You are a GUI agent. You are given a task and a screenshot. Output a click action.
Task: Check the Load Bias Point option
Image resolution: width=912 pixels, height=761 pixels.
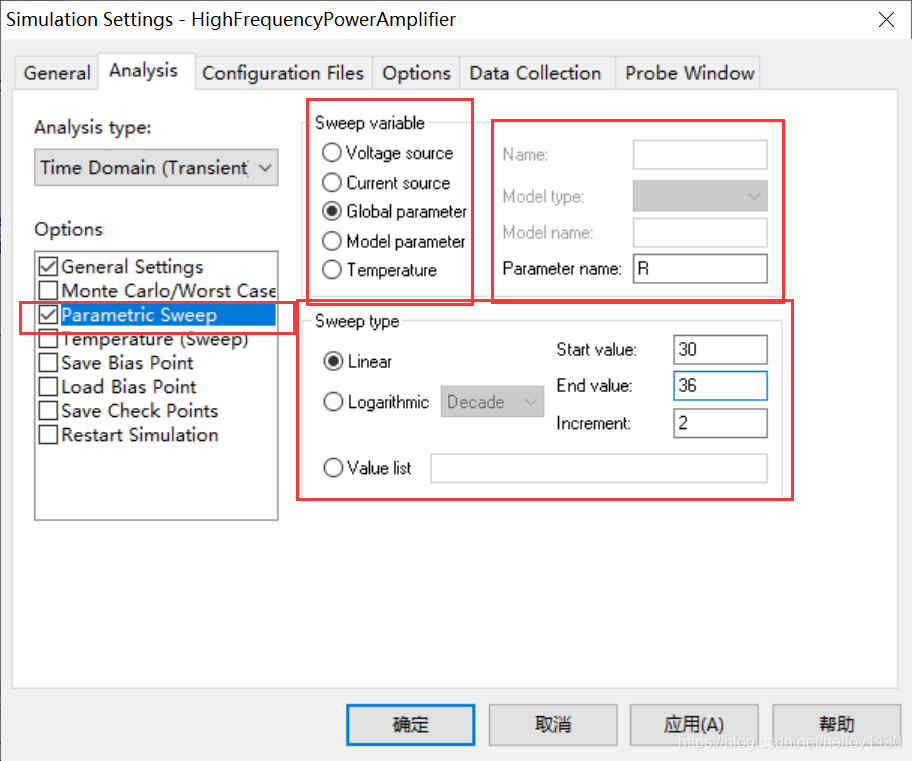pyautogui.click(x=48, y=386)
